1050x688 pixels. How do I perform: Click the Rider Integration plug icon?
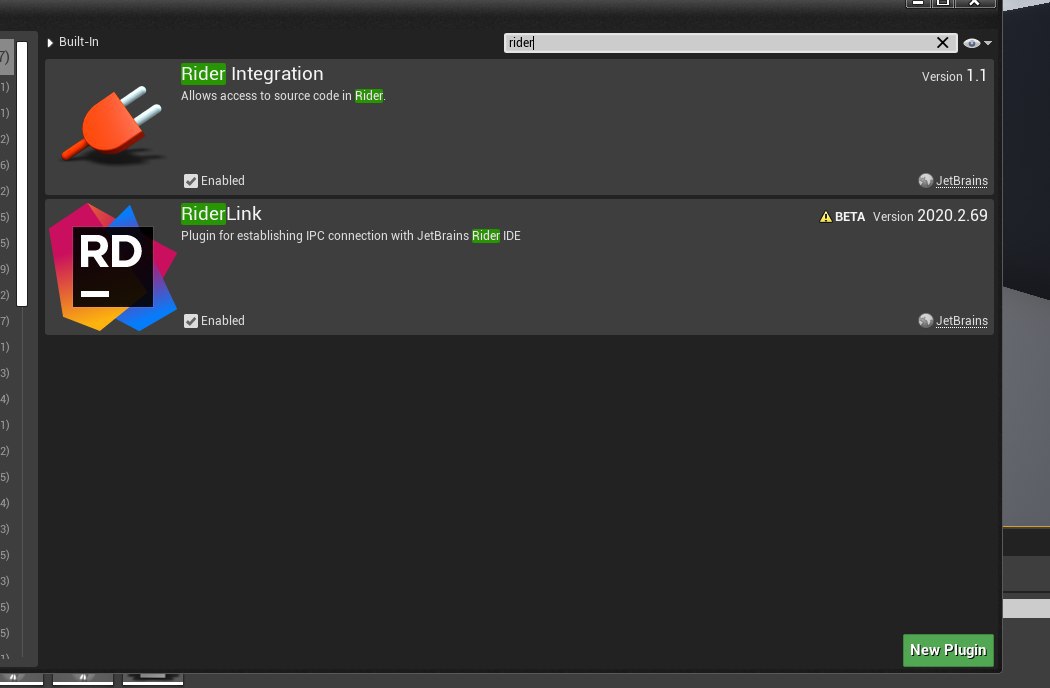pyautogui.click(x=112, y=124)
